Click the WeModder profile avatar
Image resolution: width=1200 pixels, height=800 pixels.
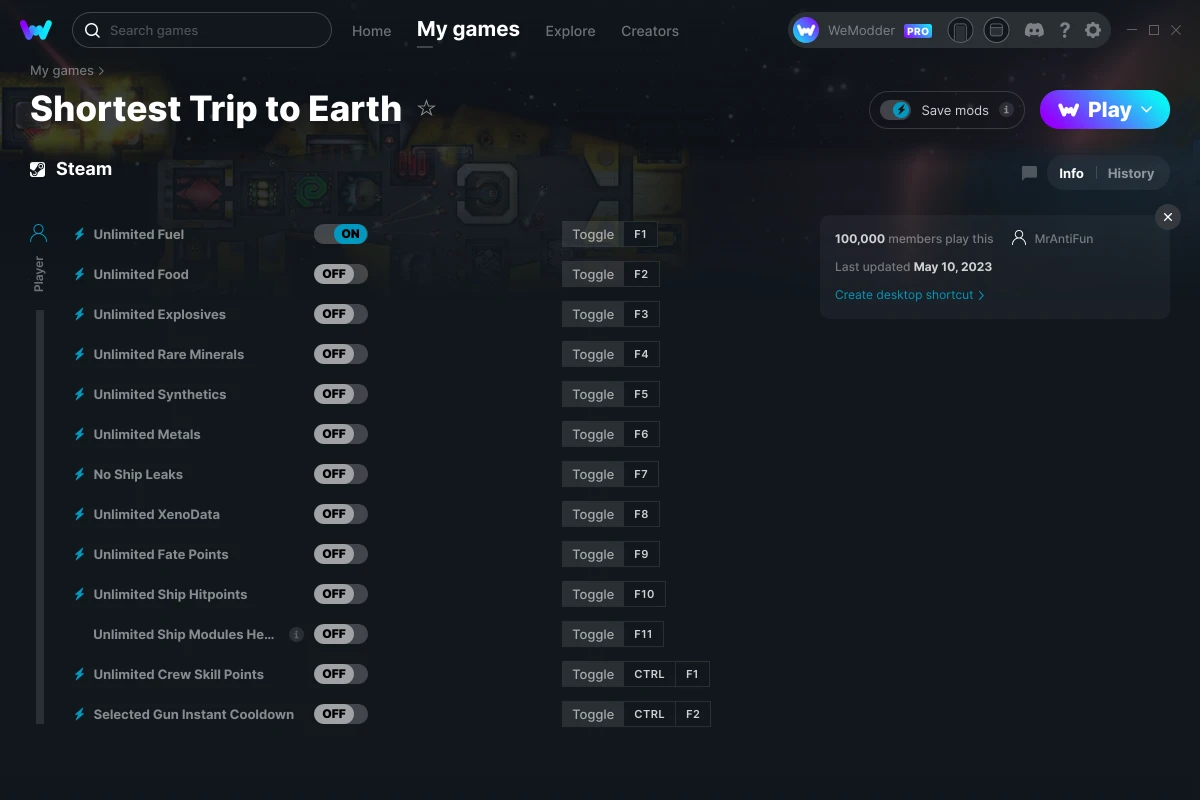[806, 30]
